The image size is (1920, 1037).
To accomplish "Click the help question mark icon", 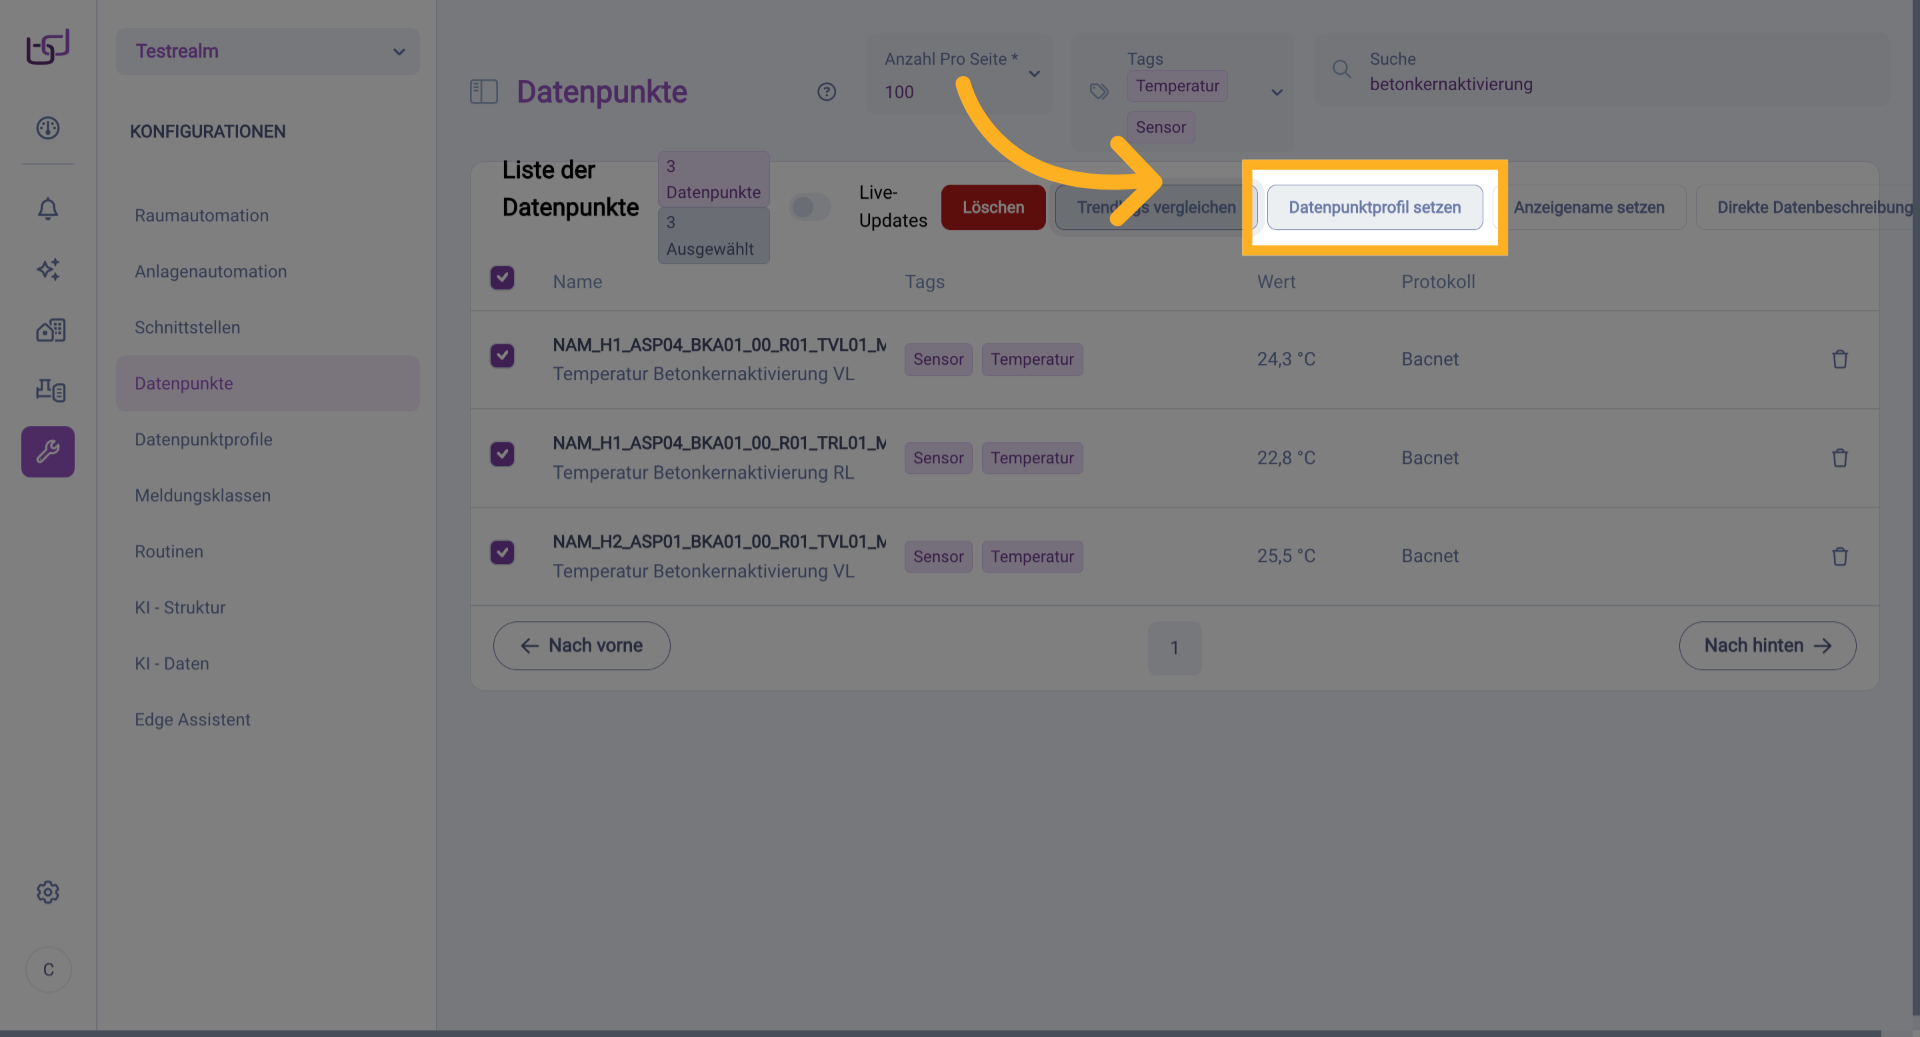I will (x=826, y=92).
